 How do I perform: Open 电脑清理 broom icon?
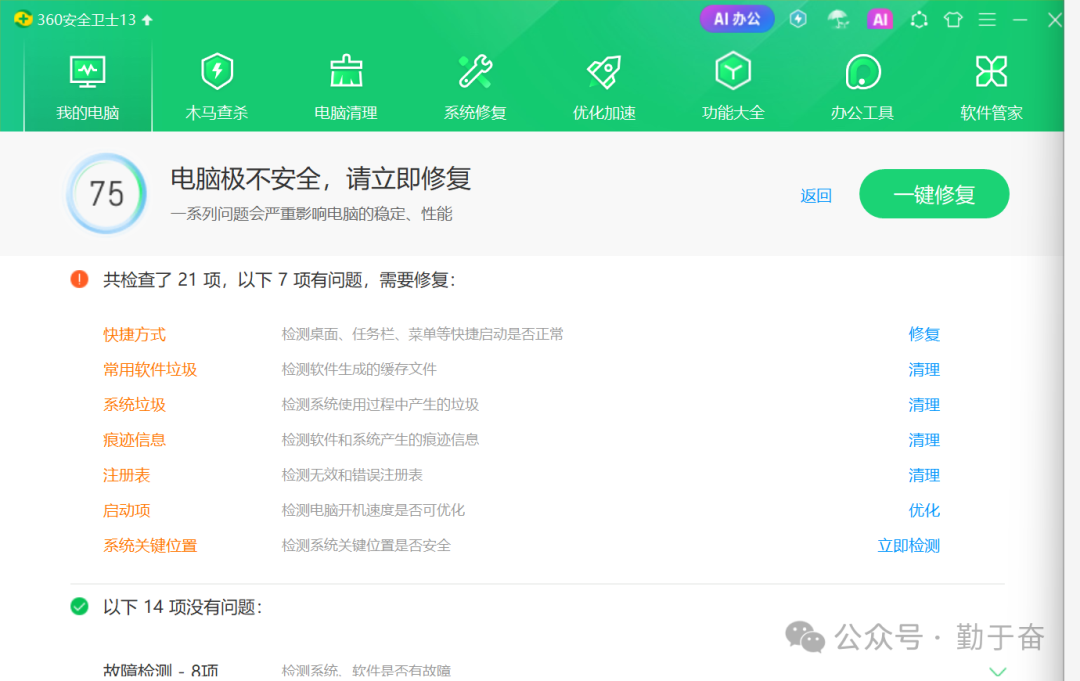[346, 72]
